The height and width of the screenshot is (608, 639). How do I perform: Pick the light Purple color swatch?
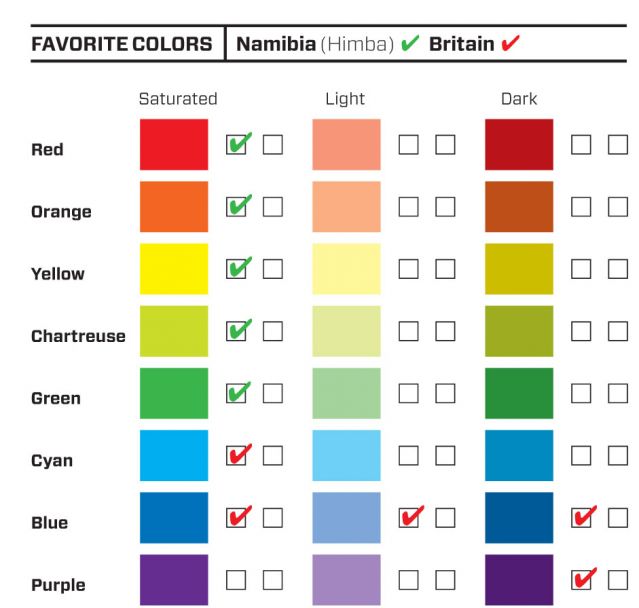(x=346, y=580)
